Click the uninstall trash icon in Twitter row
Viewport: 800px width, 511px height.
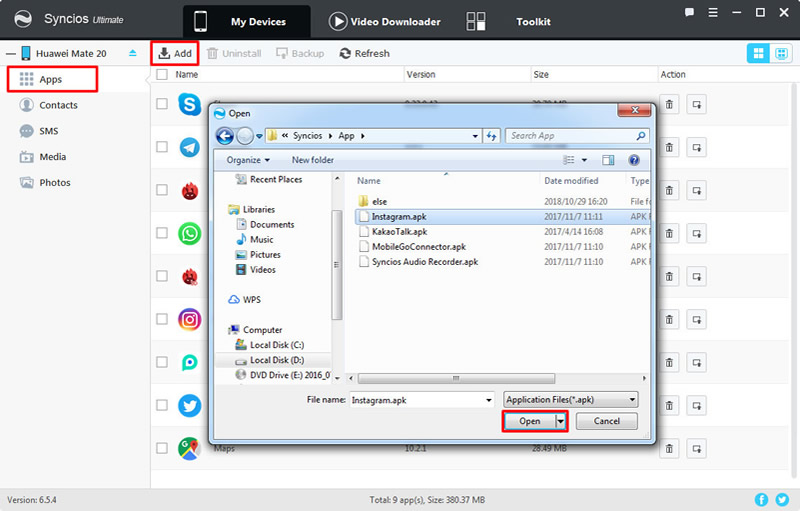(669, 406)
